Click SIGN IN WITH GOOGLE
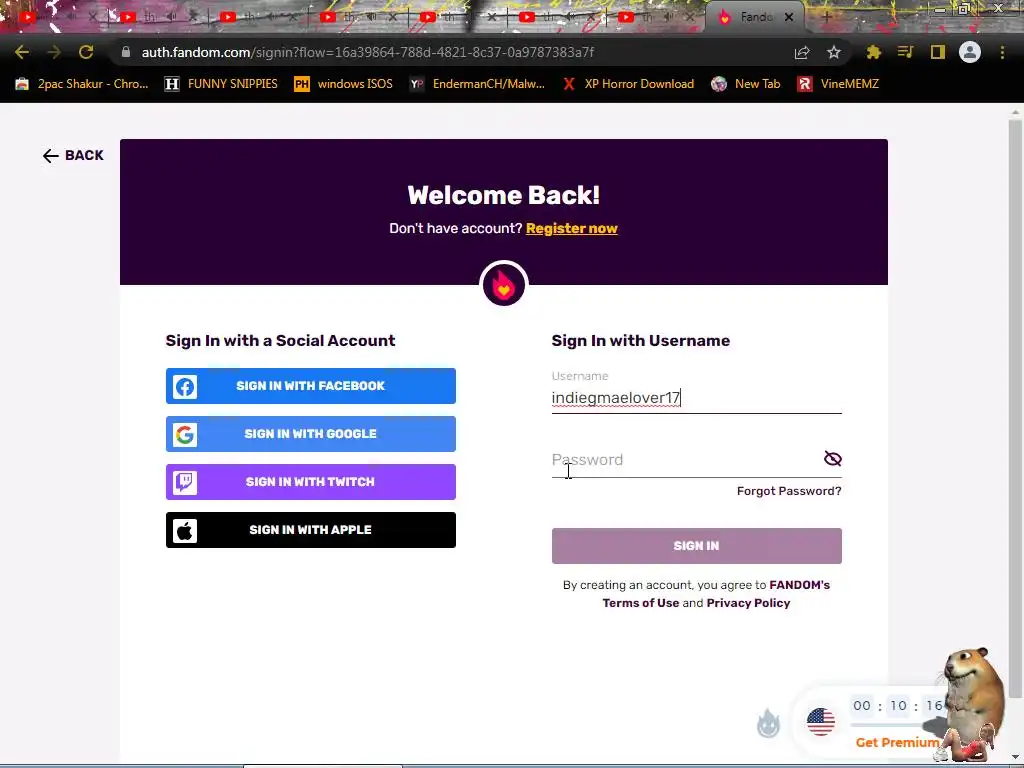 pos(311,434)
